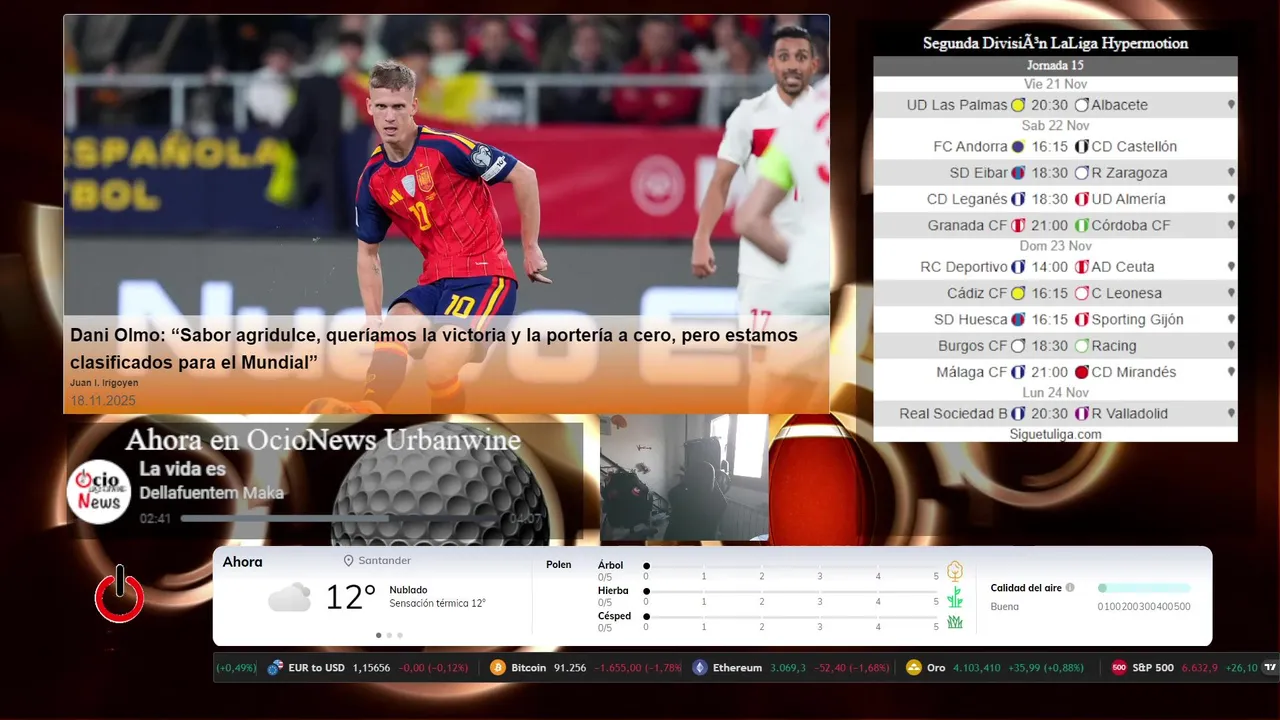The image size is (1280, 720).
Task: Click the Nublado condition text
Action: tap(409, 590)
